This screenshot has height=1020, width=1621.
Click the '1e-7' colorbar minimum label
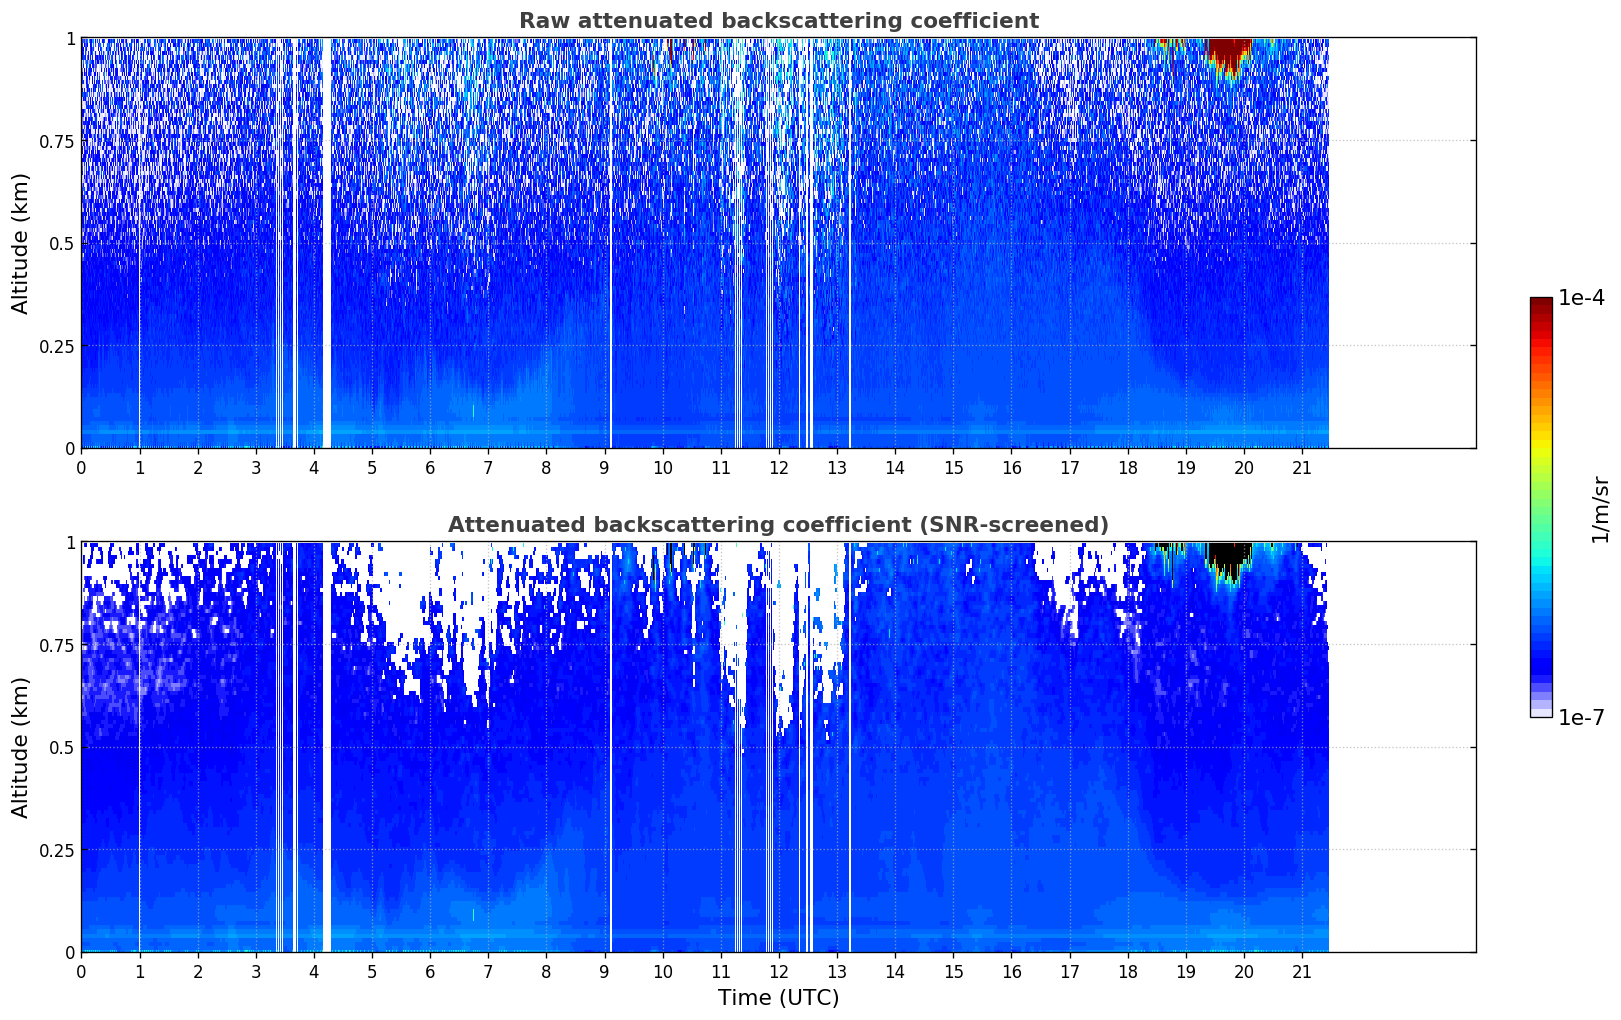[x=1581, y=717]
